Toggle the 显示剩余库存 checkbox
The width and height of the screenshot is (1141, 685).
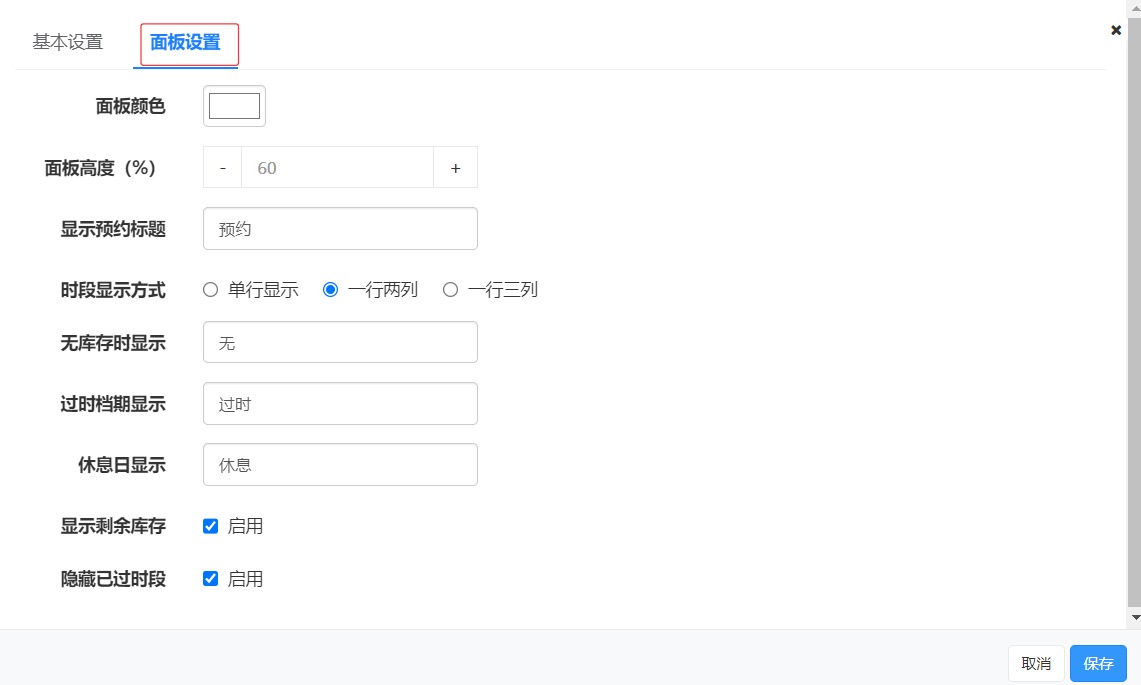coord(210,526)
